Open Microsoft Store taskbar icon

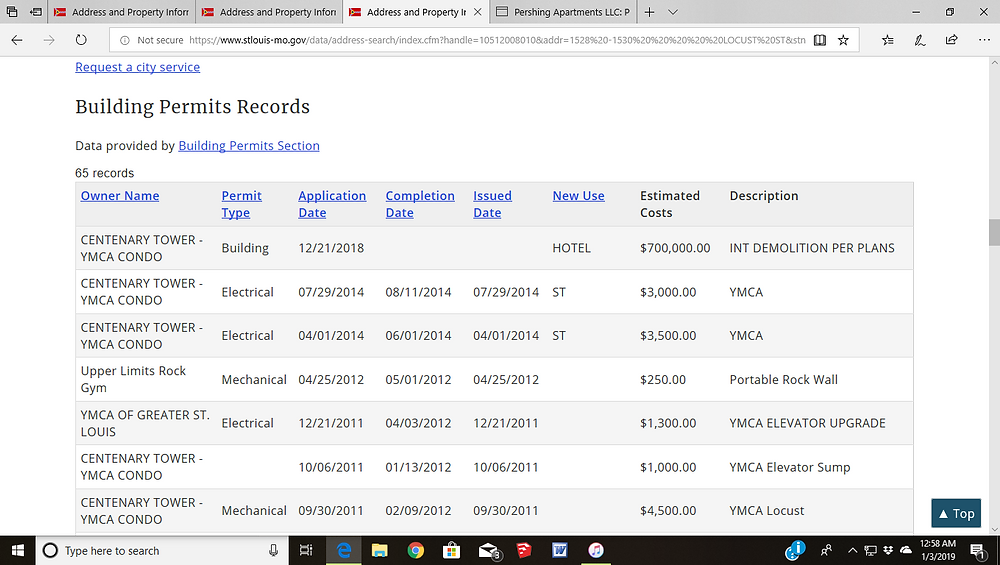(x=452, y=550)
